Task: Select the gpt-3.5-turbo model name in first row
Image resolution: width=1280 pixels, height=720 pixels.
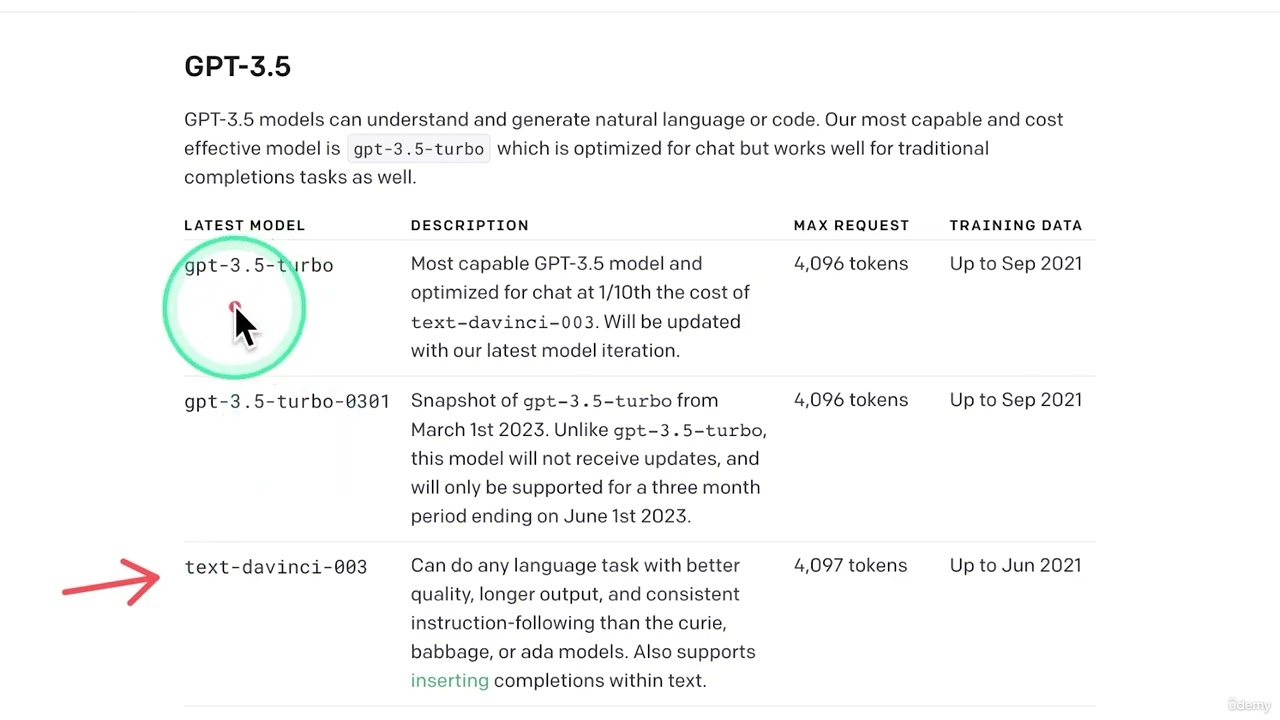Action: coord(259,265)
